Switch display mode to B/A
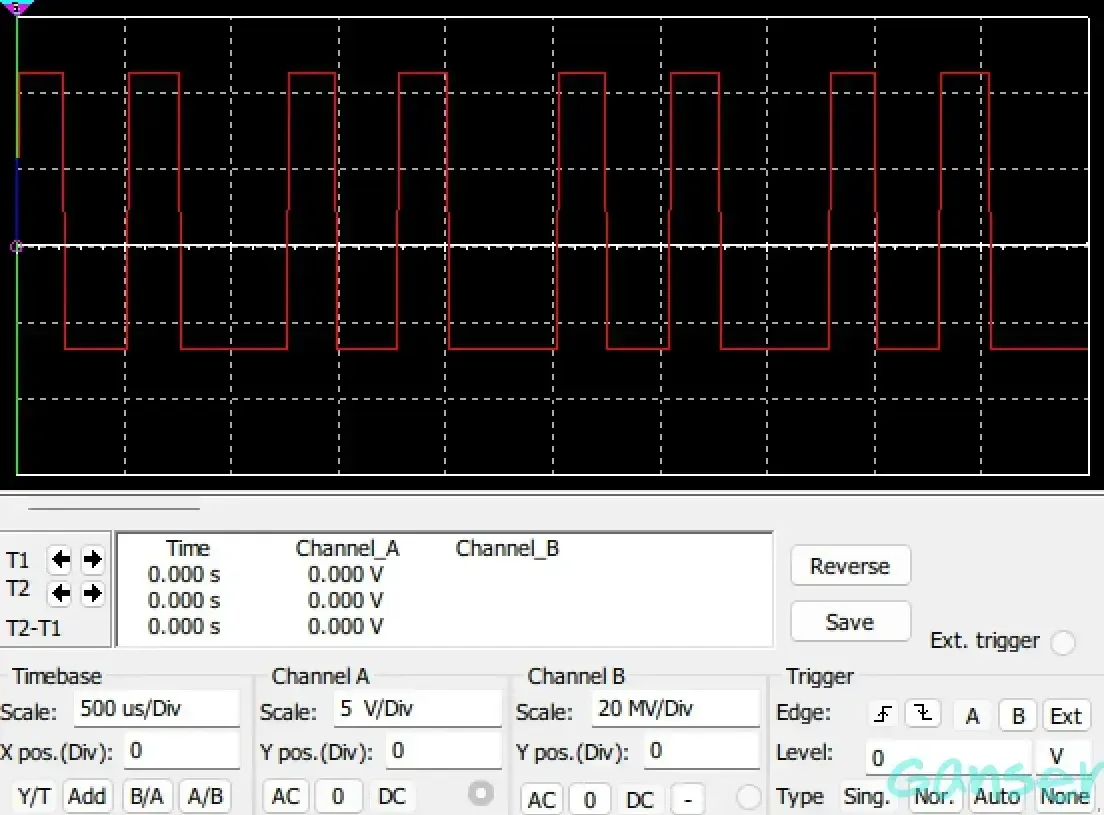The width and height of the screenshot is (1104, 815). click(x=147, y=796)
